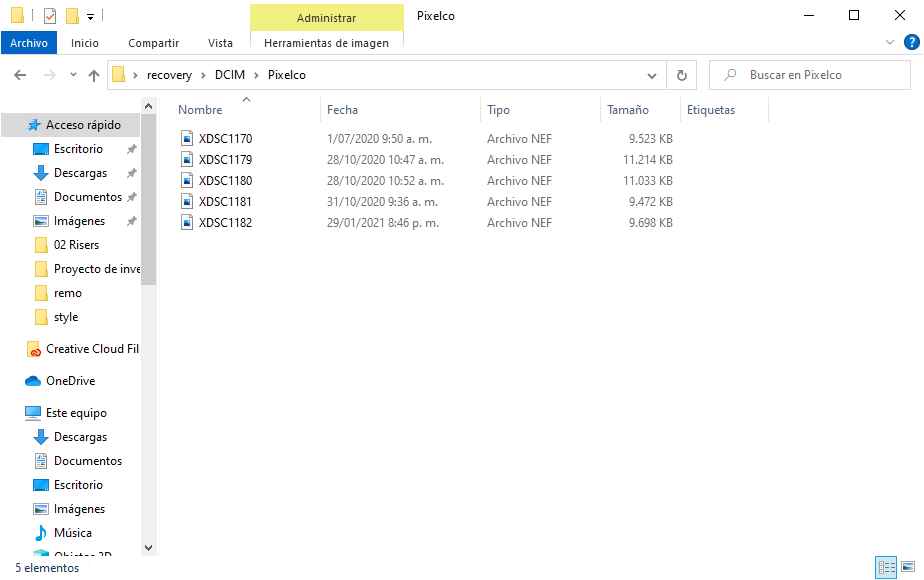Click the XDSC1180 file icon

point(187,180)
